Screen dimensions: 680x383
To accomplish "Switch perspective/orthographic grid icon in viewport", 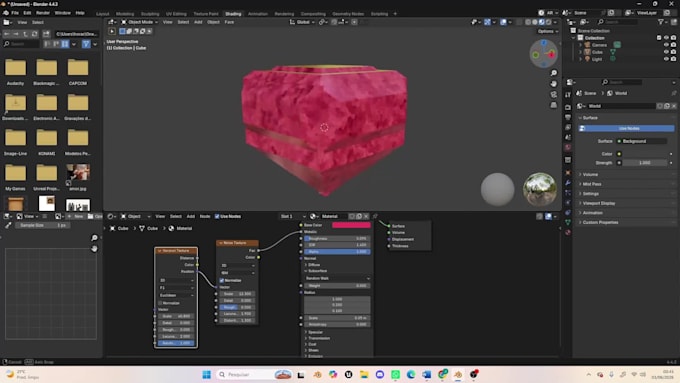I will (x=554, y=105).
